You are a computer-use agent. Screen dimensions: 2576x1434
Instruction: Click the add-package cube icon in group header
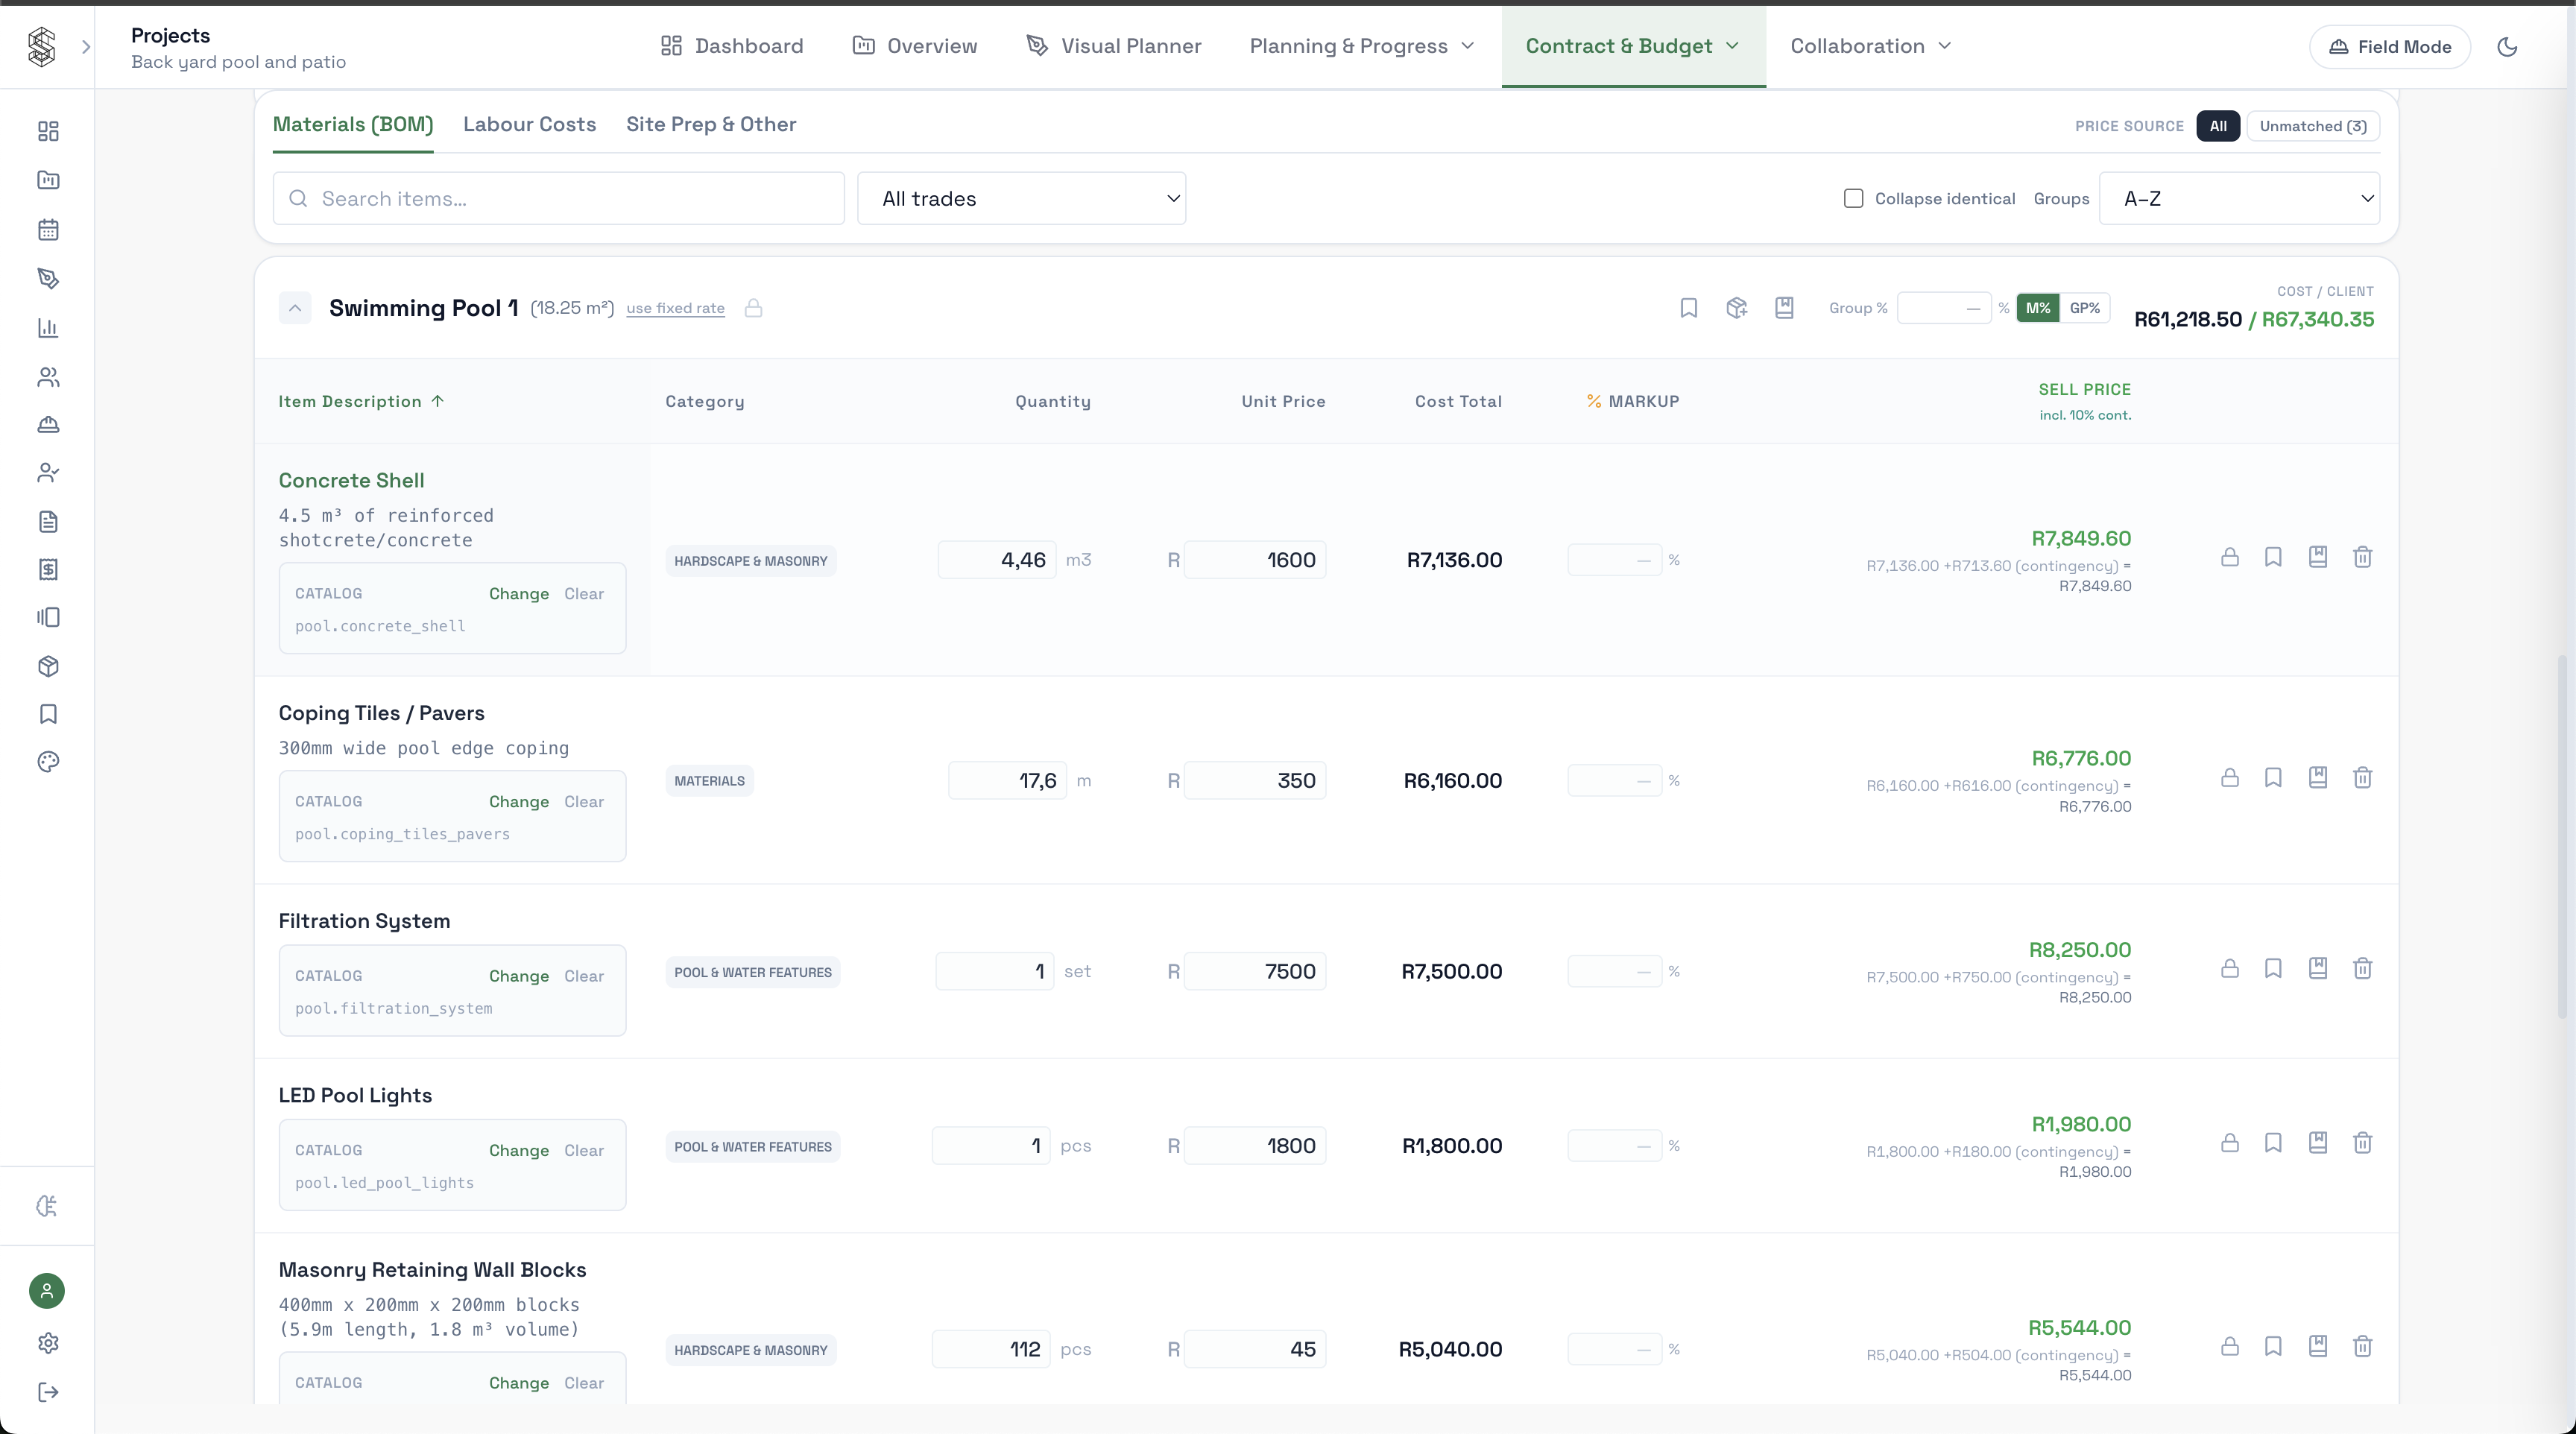(1736, 308)
